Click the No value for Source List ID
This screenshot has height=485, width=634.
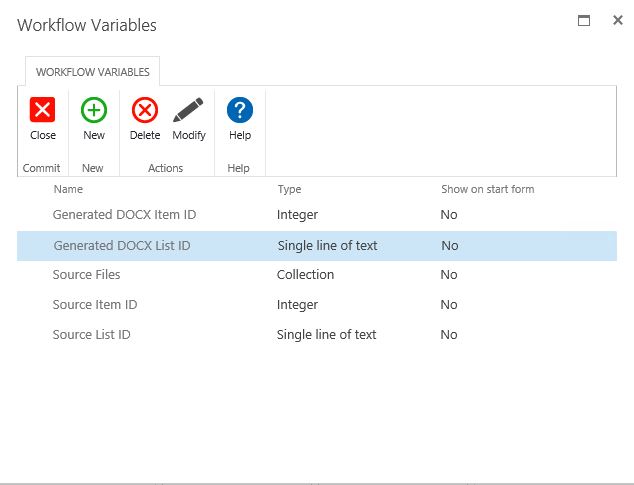(x=449, y=334)
